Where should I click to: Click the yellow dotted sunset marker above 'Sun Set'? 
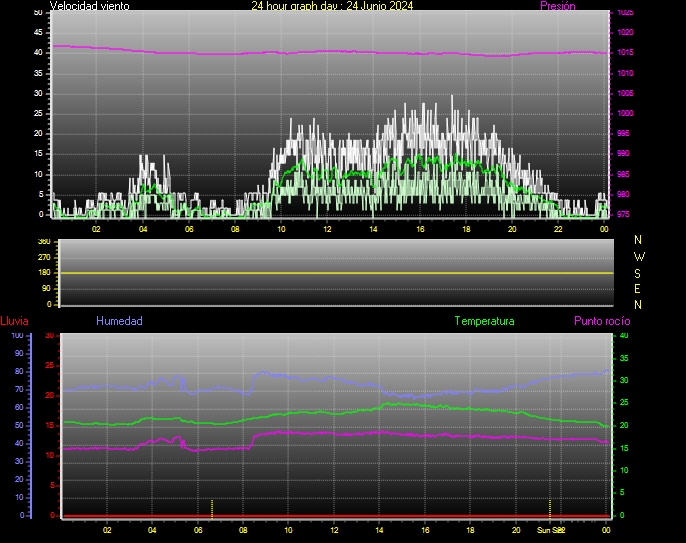[550, 508]
